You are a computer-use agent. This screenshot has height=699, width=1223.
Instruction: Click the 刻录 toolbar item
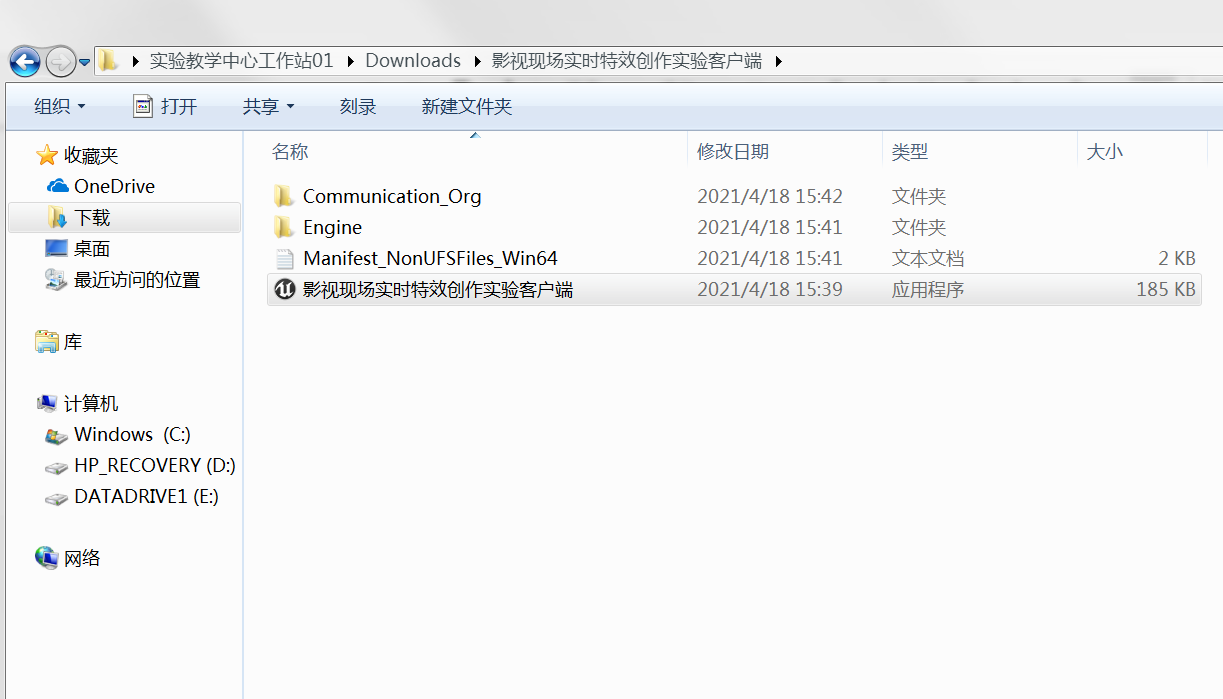point(357,106)
